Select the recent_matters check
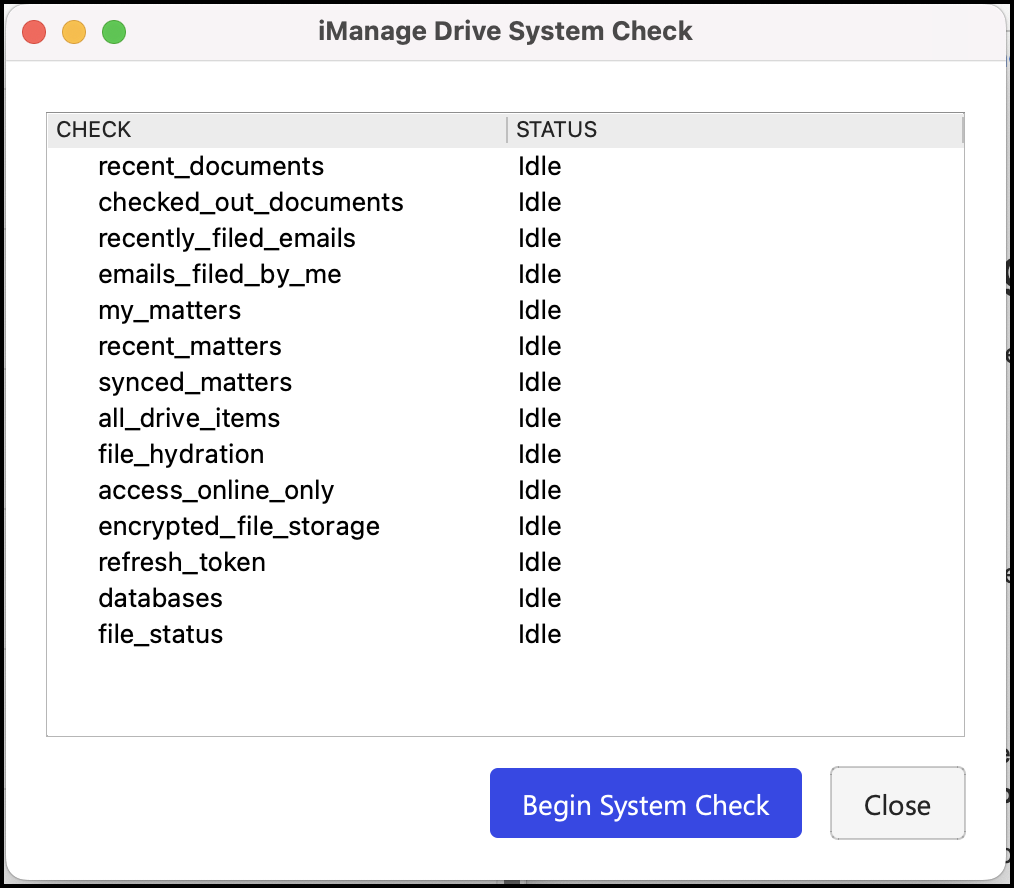This screenshot has height=888, width=1014. tap(189, 346)
